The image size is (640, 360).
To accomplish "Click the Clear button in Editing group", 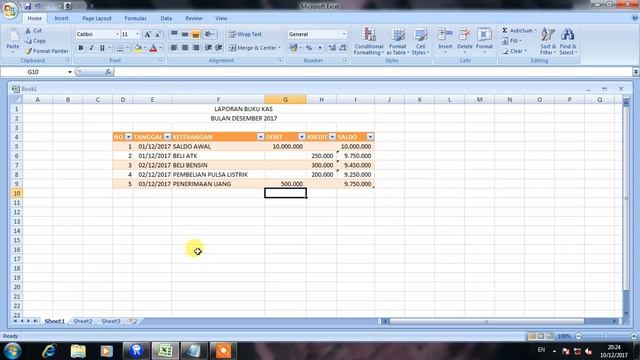I will point(514,51).
